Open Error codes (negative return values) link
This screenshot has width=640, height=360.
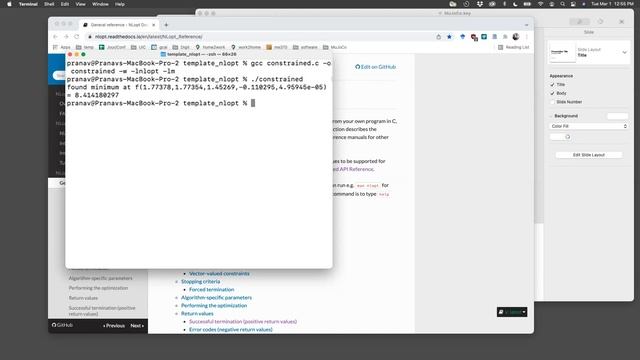(231, 329)
